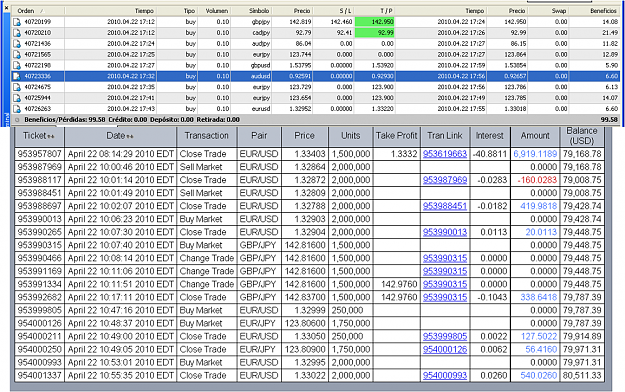
Task: Click the Amount column header
Action: pyautogui.click(x=535, y=136)
